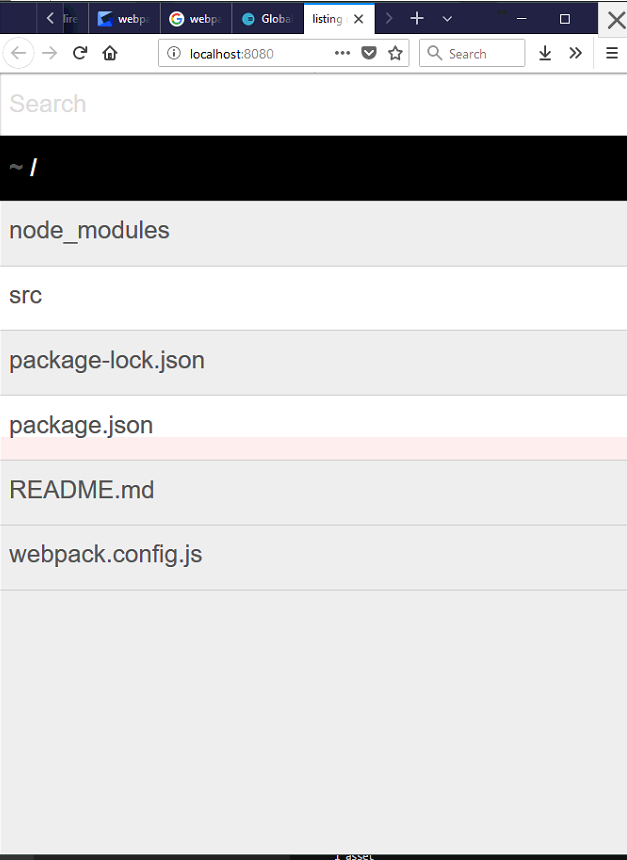Show site information for localhost
627x860 pixels.
[x=174, y=53]
